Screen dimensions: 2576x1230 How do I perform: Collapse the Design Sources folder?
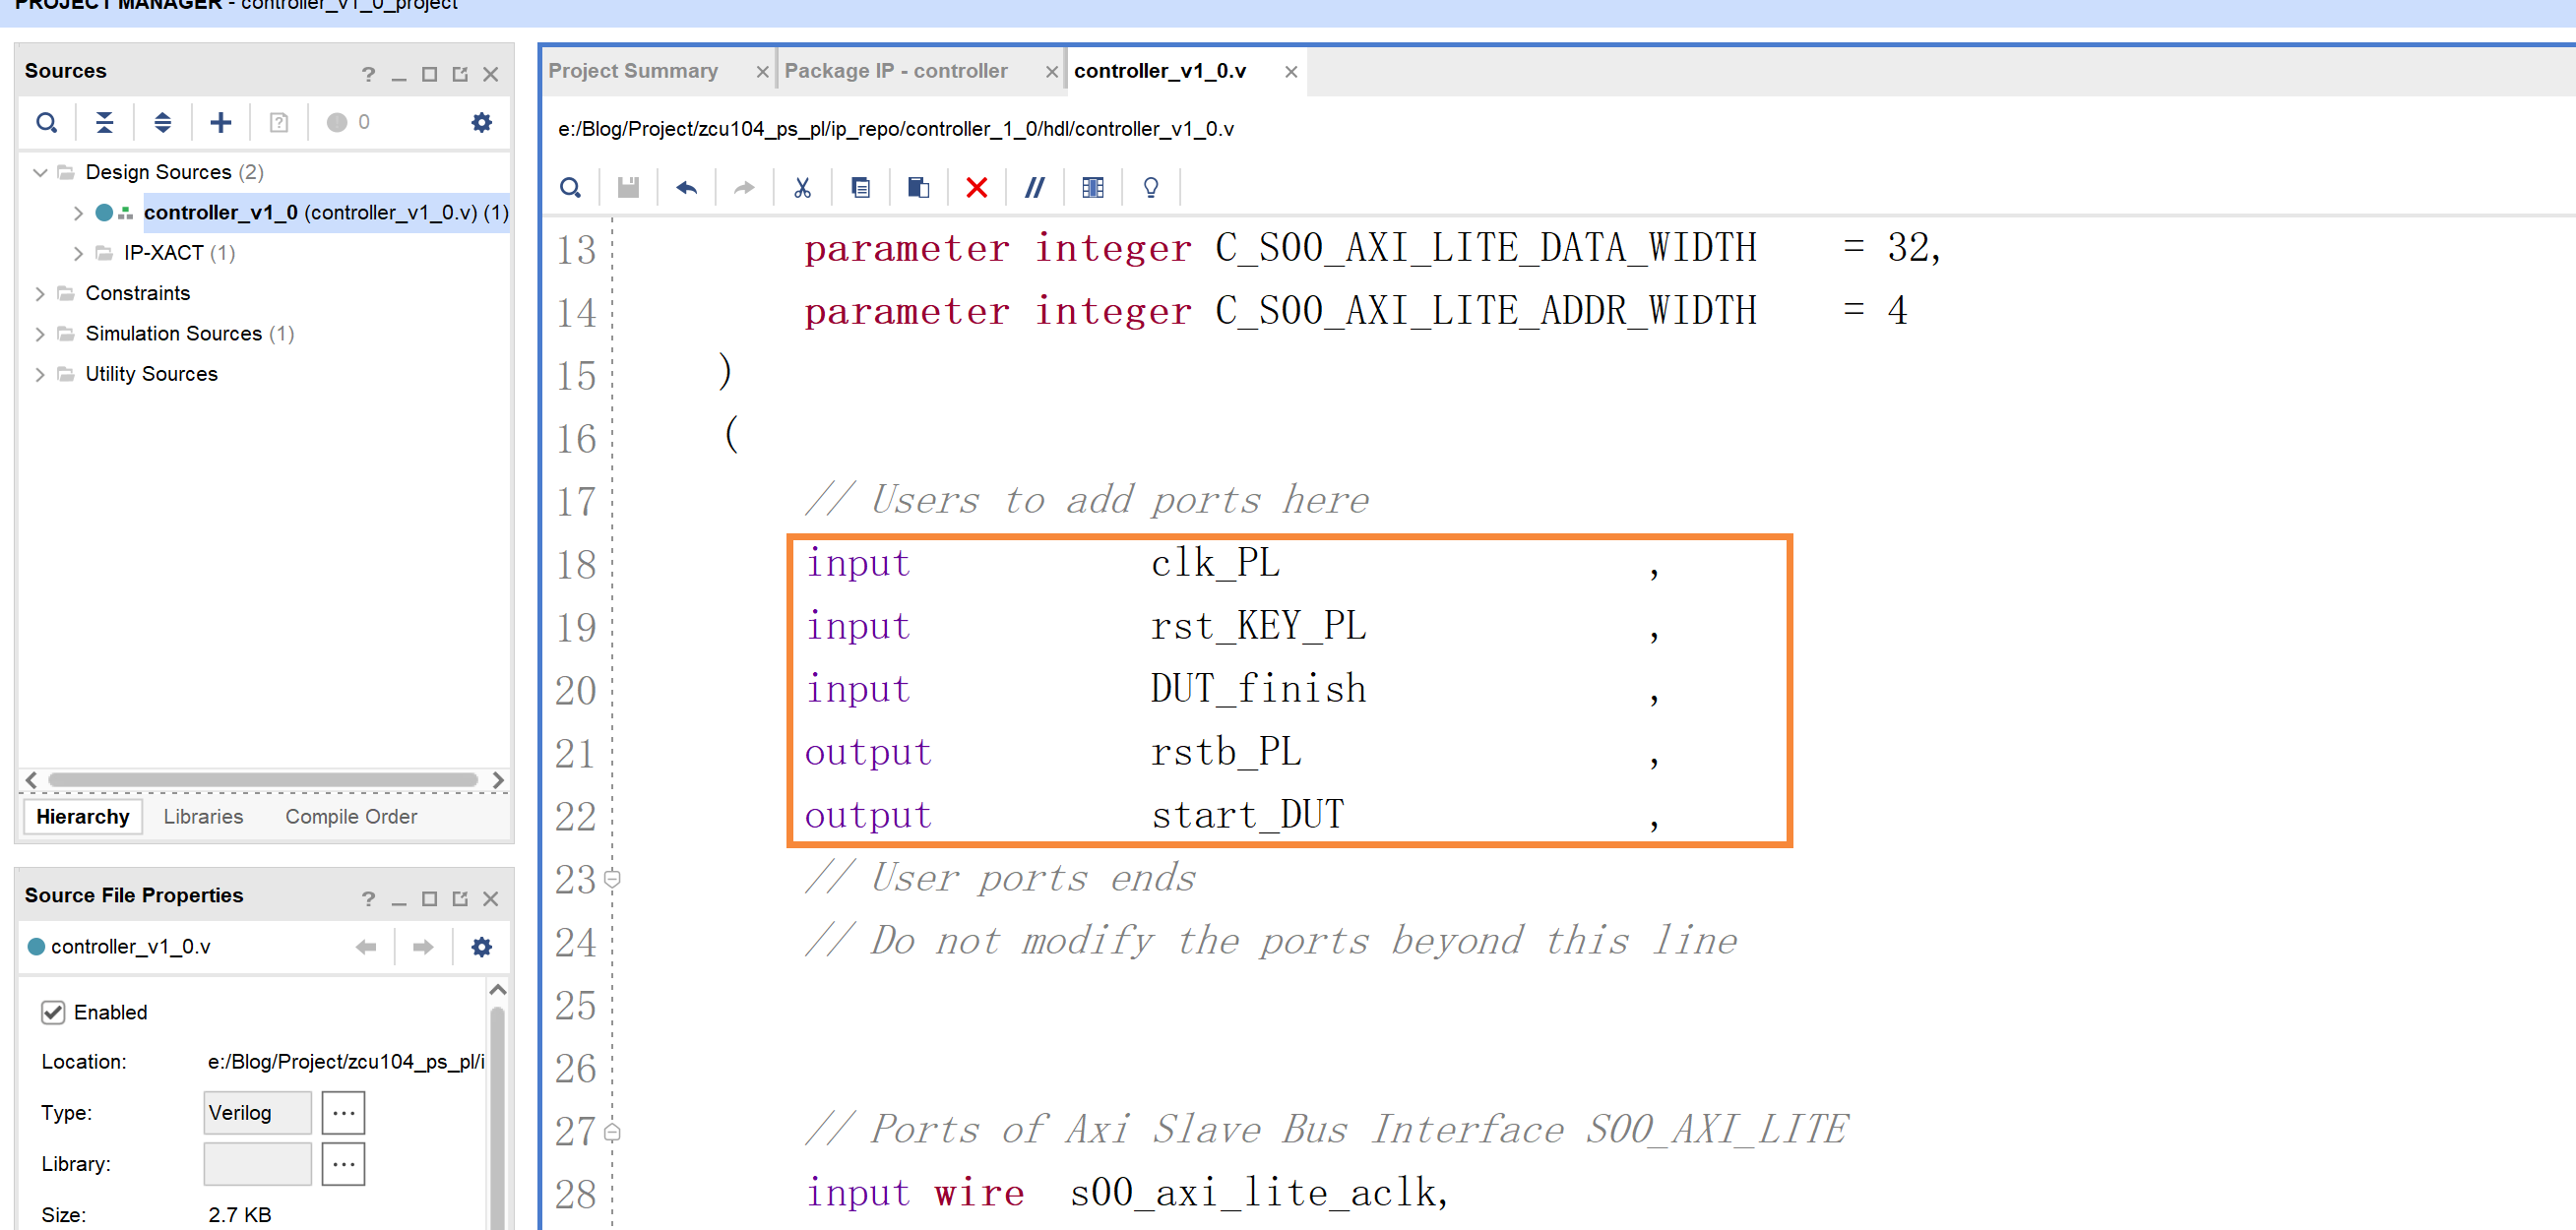point(40,172)
